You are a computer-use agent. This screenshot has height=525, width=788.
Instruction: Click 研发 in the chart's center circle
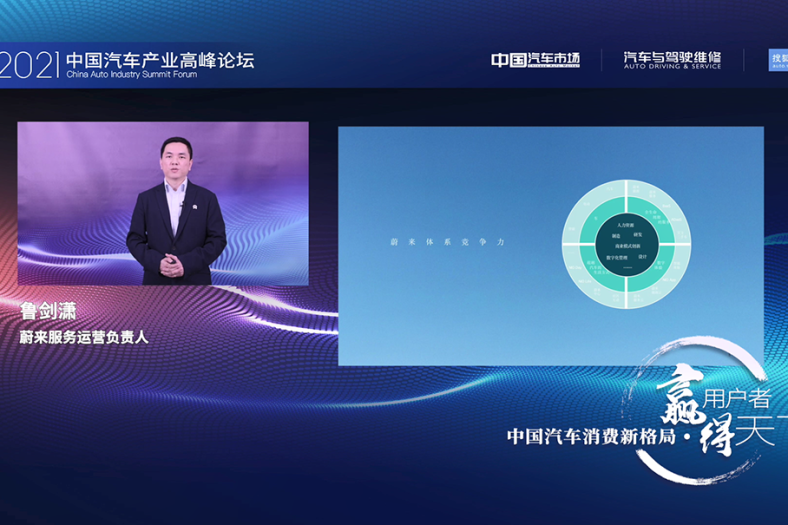point(638,235)
